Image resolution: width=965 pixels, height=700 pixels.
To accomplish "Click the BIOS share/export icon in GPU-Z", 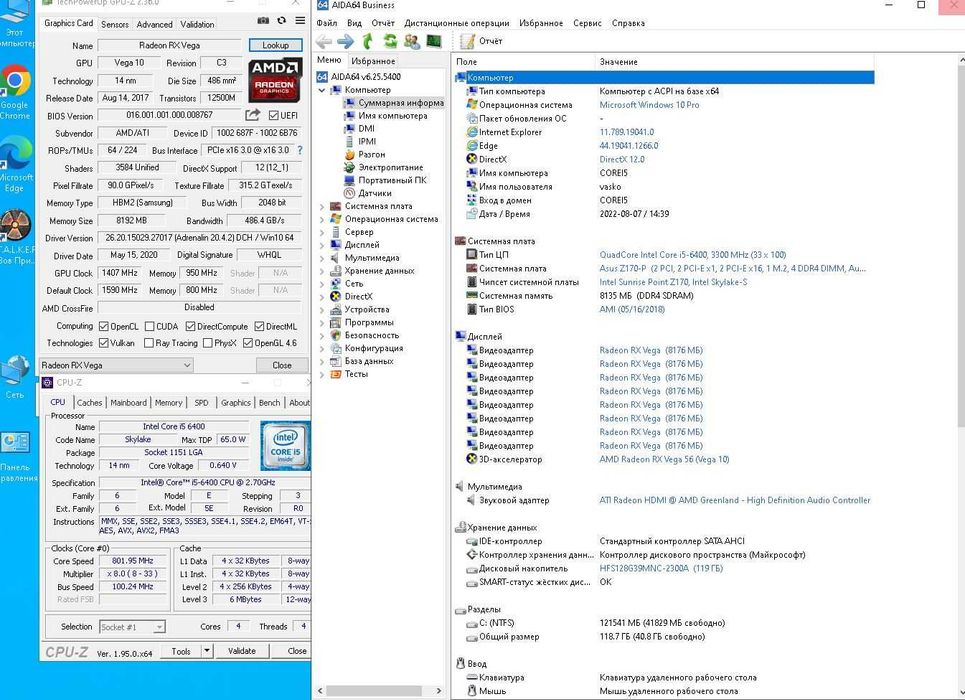I will (x=252, y=115).
